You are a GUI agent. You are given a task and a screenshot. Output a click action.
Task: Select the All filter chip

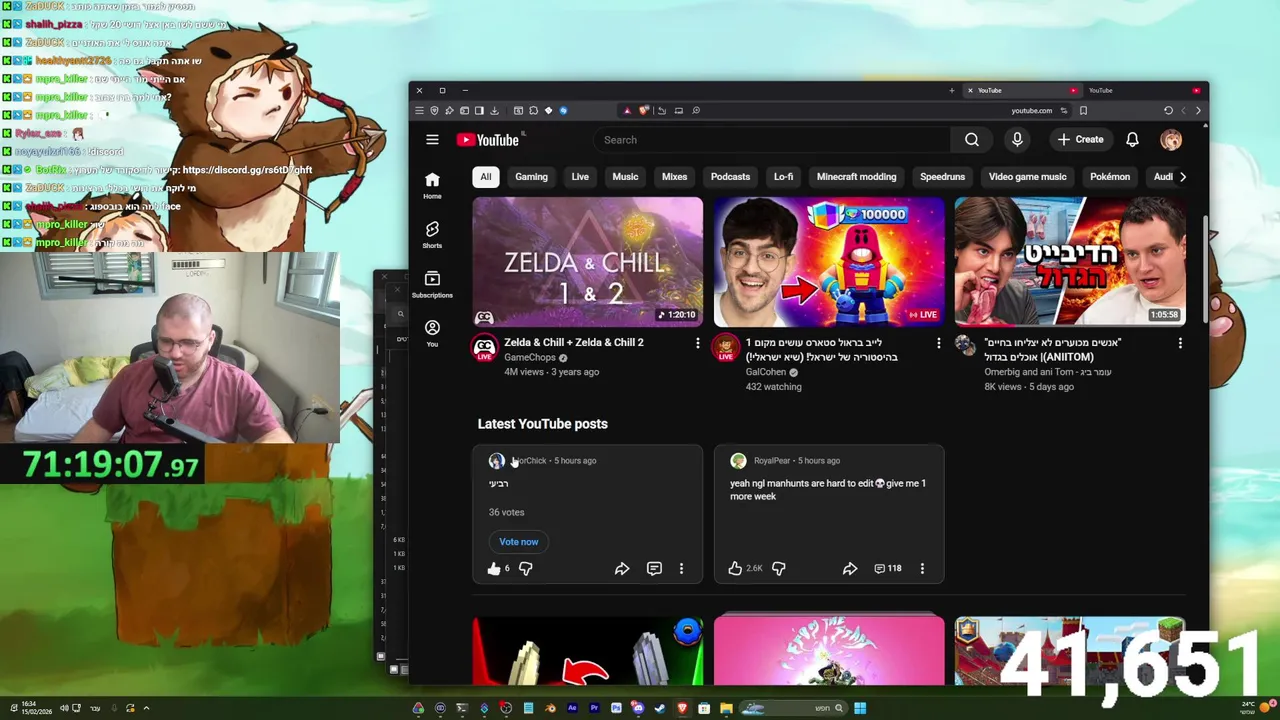[485, 177]
